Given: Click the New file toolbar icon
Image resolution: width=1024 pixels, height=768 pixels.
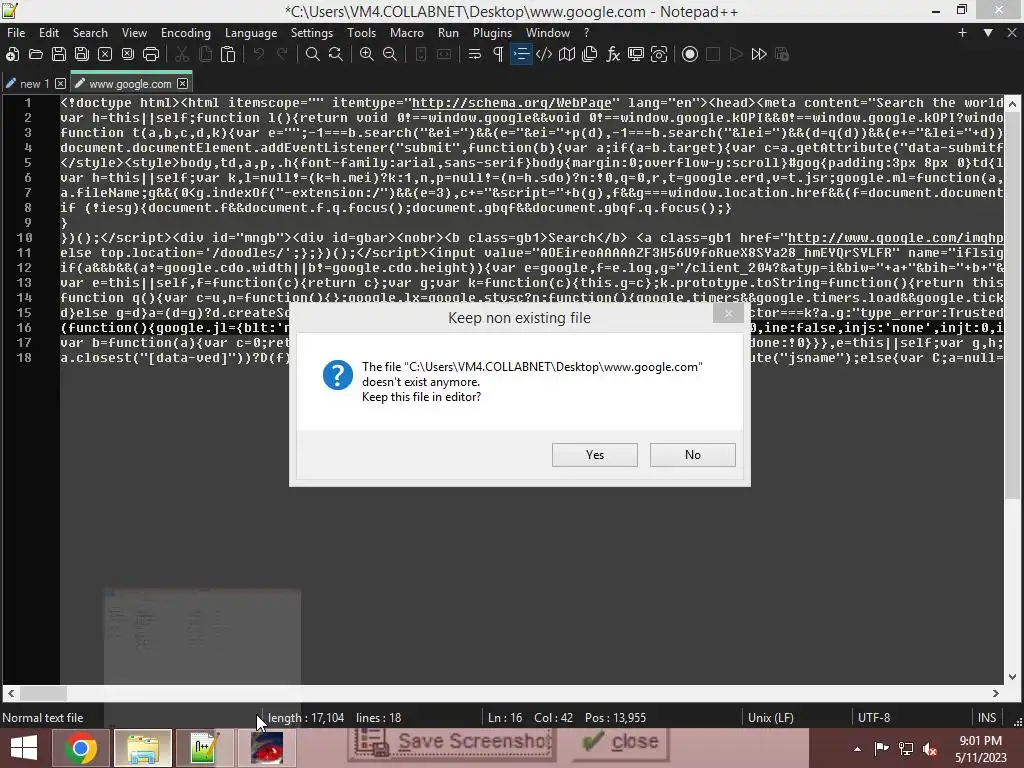Looking at the screenshot, I should (x=12, y=54).
